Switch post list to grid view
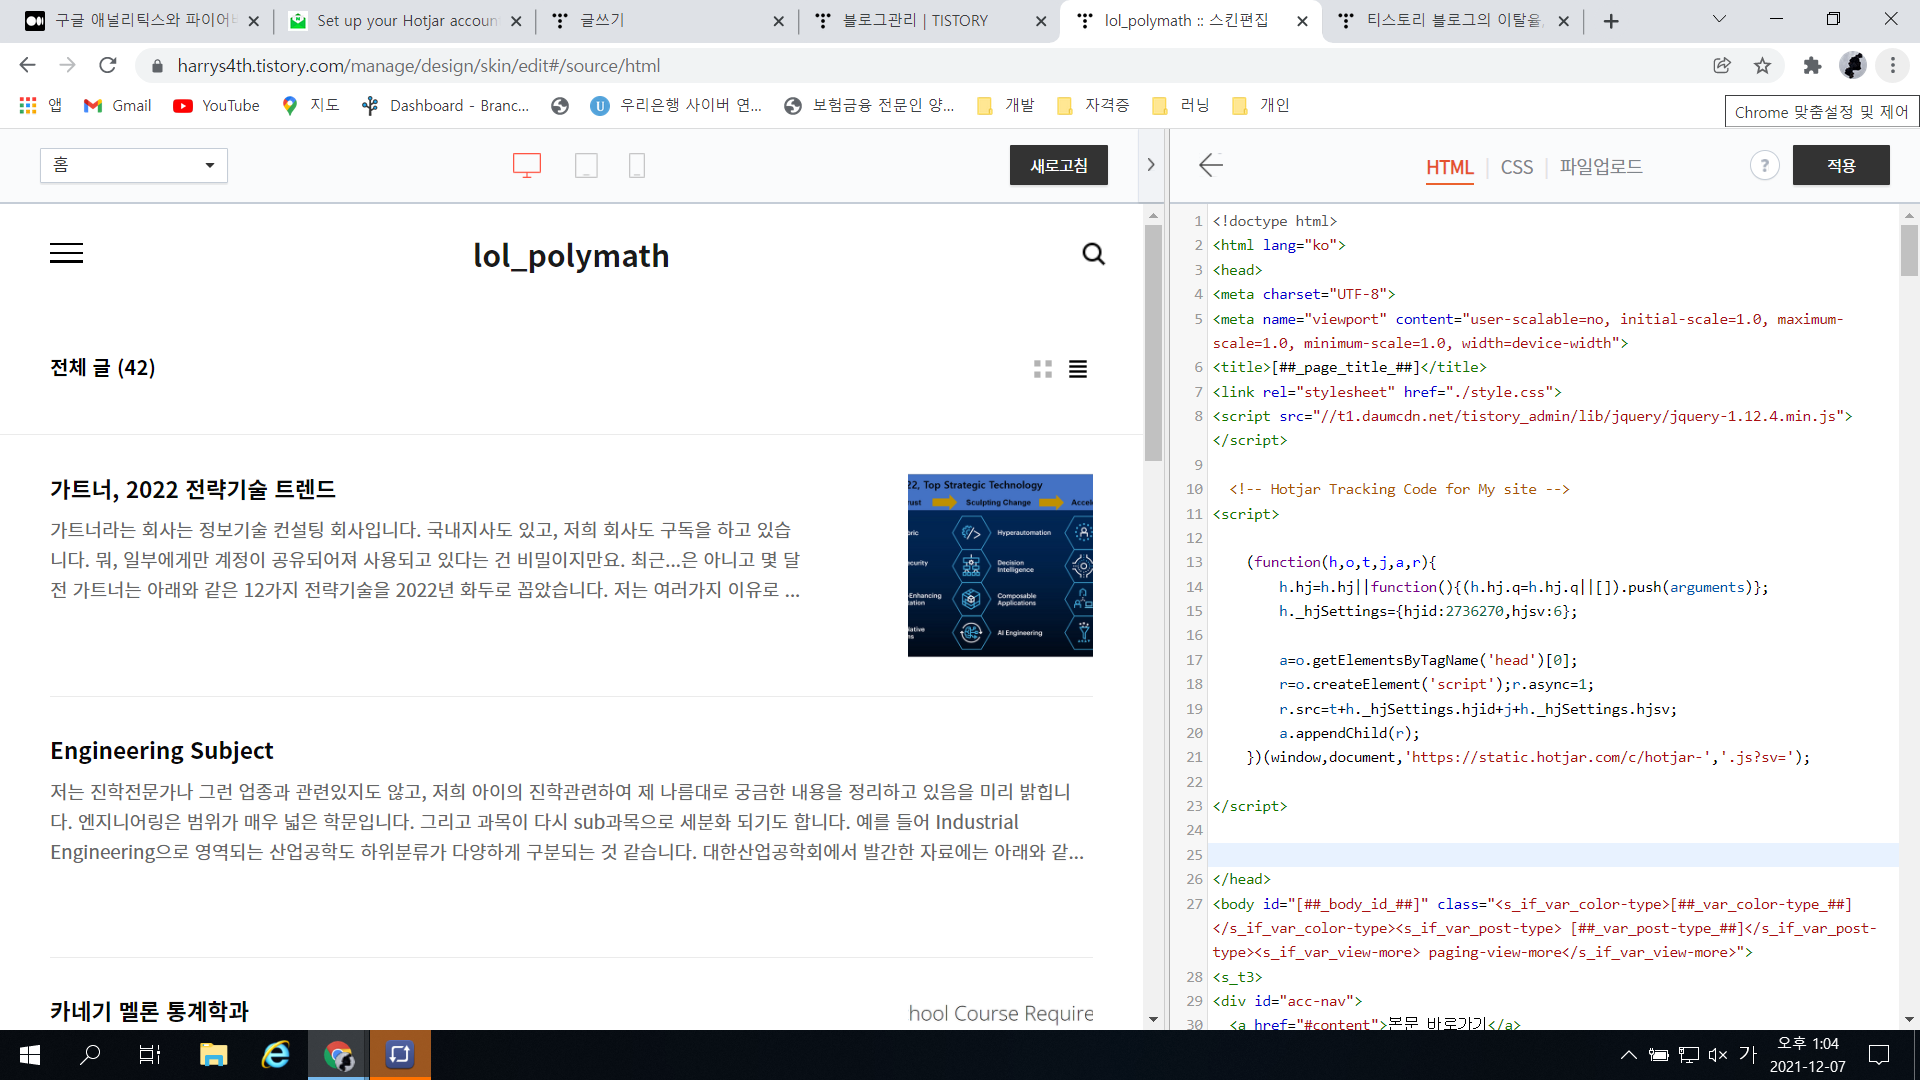The height and width of the screenshot is (1080, 1920). (1042, 369)
